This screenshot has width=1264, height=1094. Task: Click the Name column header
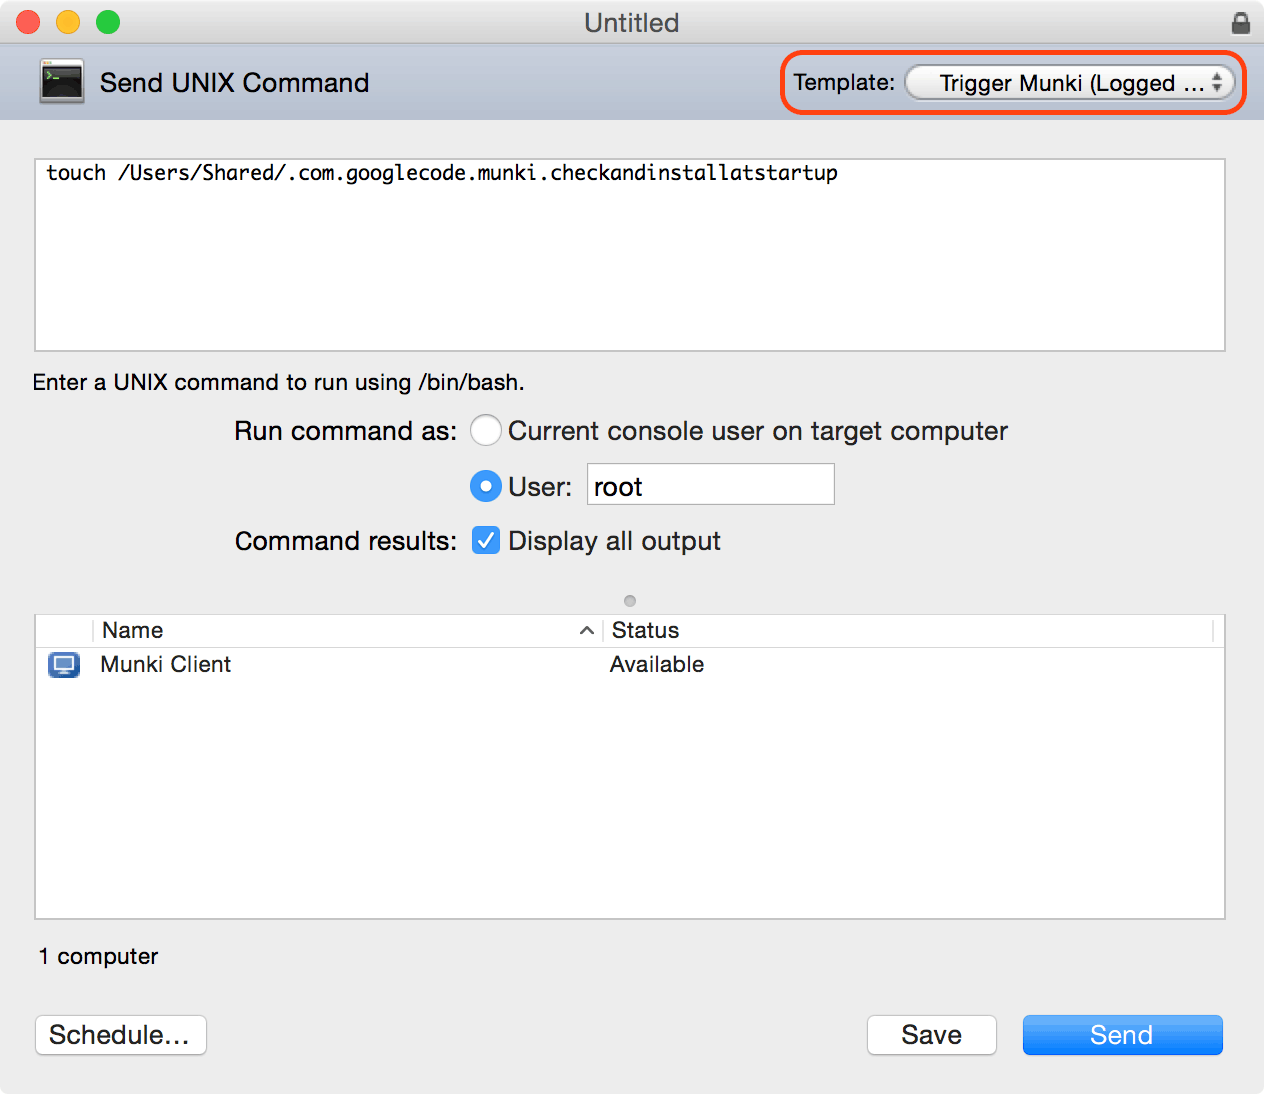tap(133, 630)
